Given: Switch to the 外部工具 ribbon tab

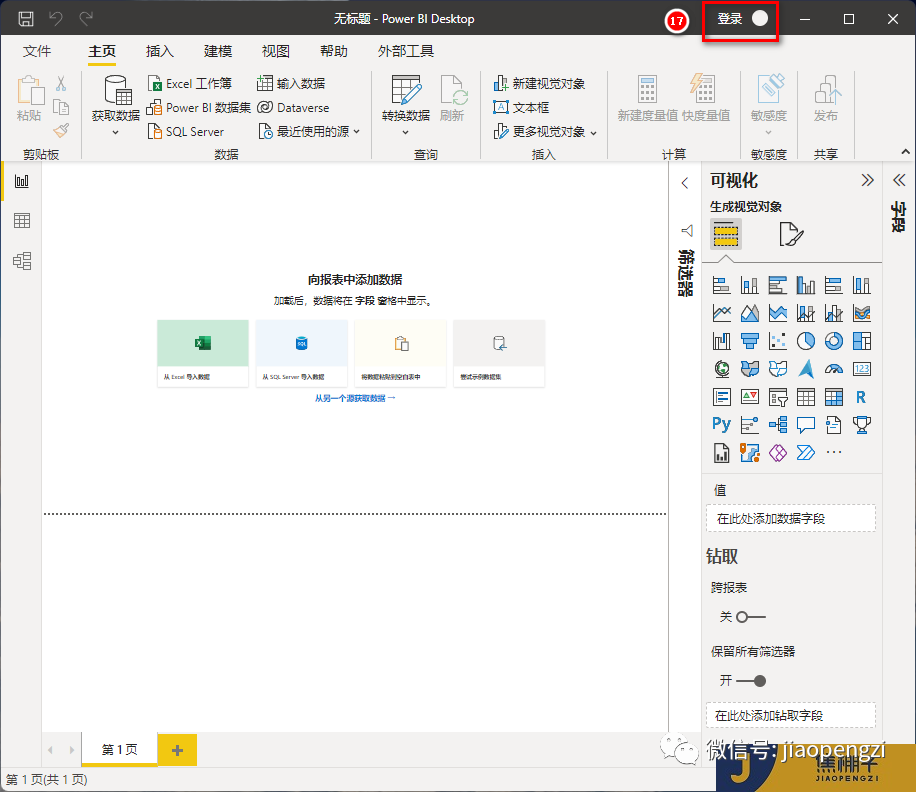Looking at the screenshot, I should pos(405,51).
